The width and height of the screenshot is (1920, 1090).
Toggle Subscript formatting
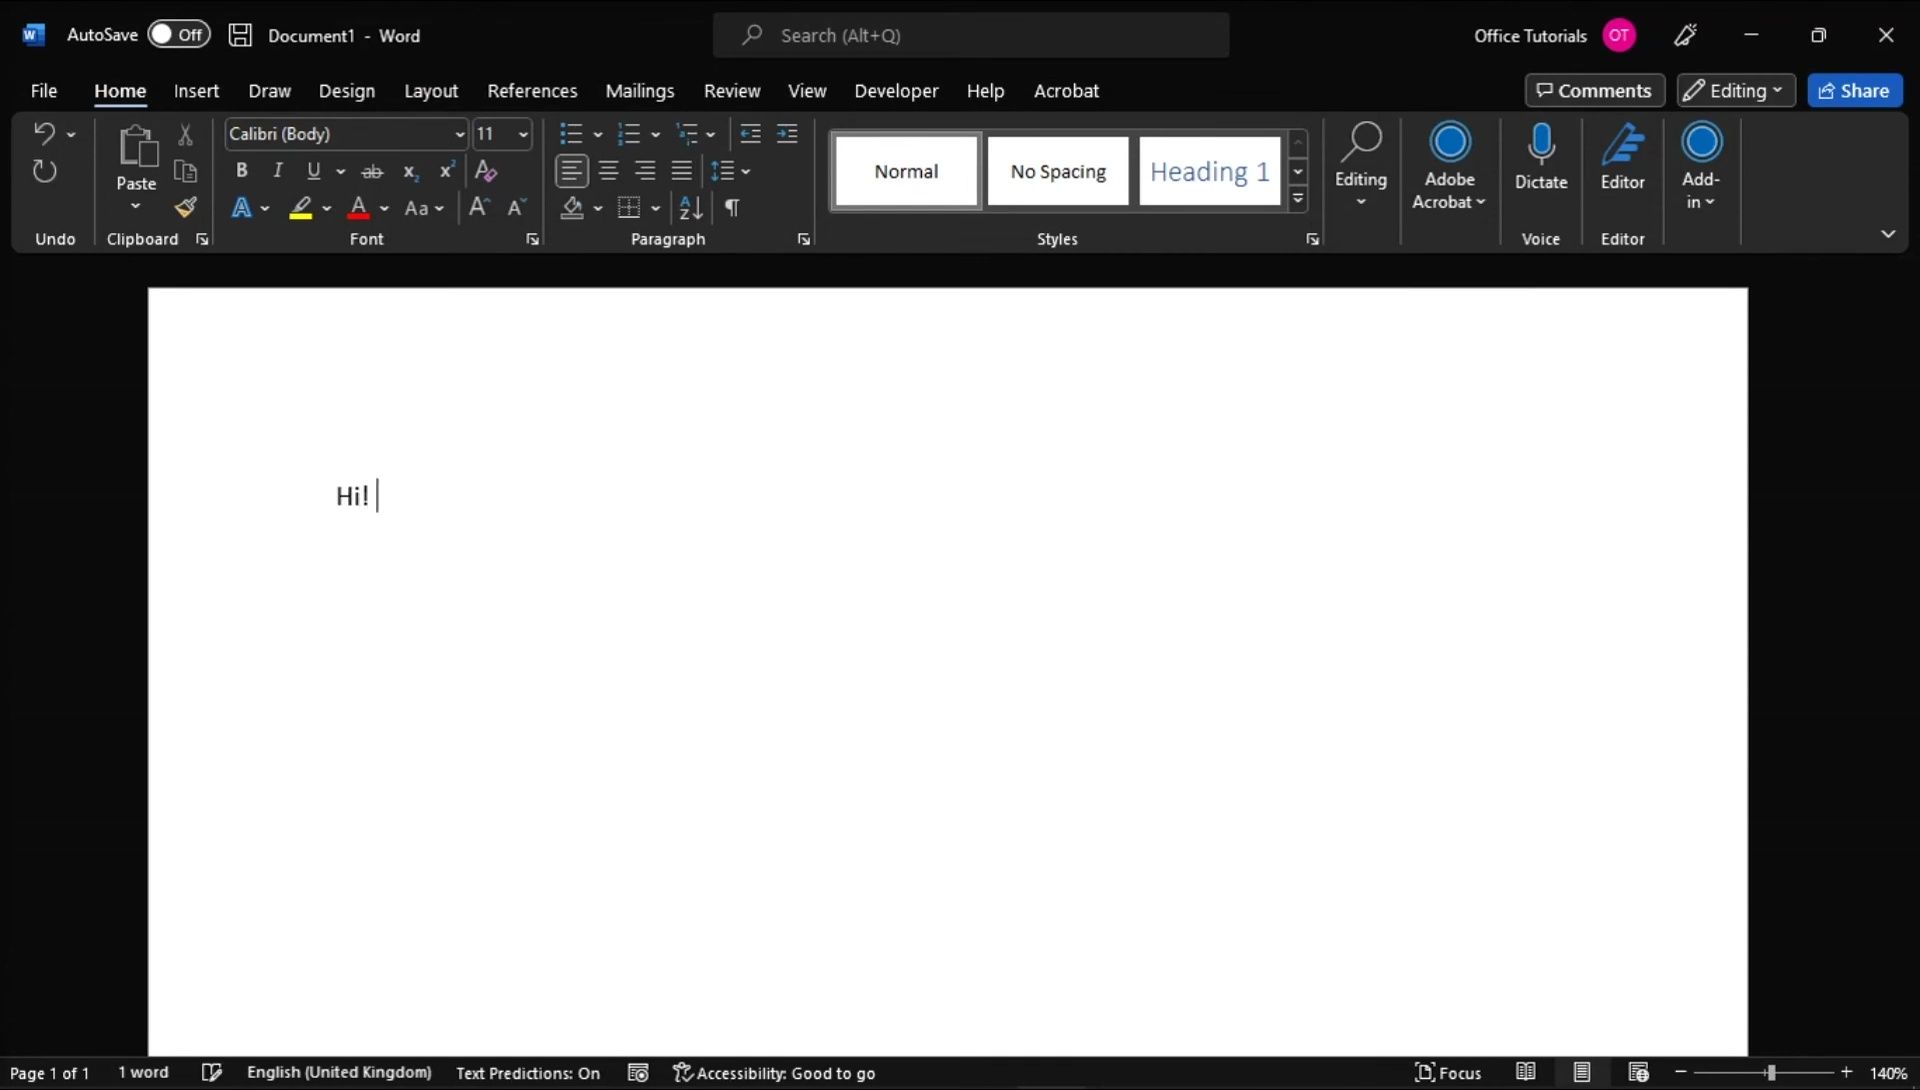(410, 171)
